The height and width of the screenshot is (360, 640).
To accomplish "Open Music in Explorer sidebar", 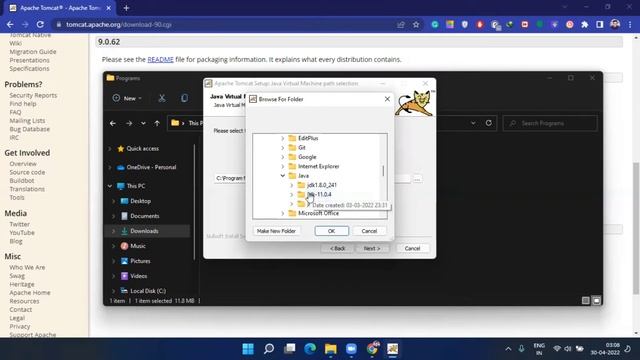I will (138, 246).
